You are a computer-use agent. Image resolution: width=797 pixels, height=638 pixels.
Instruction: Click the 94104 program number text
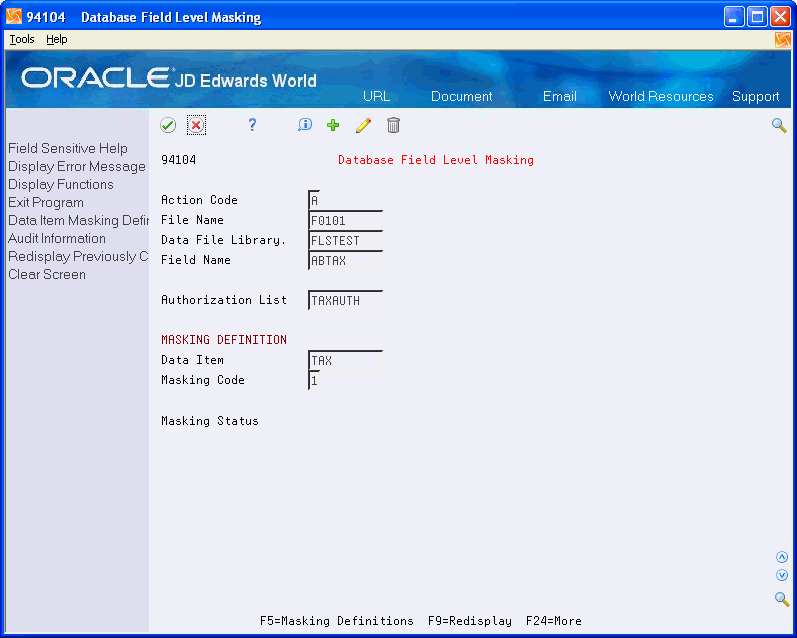178,160
